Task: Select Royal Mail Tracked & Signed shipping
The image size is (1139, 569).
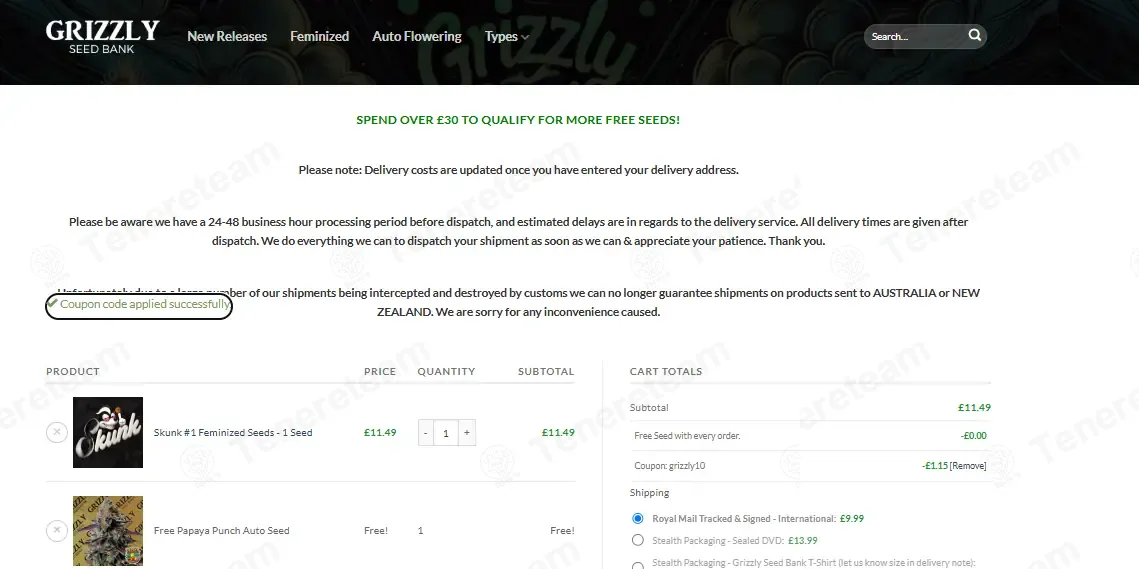Action: [x=638, y=518]
